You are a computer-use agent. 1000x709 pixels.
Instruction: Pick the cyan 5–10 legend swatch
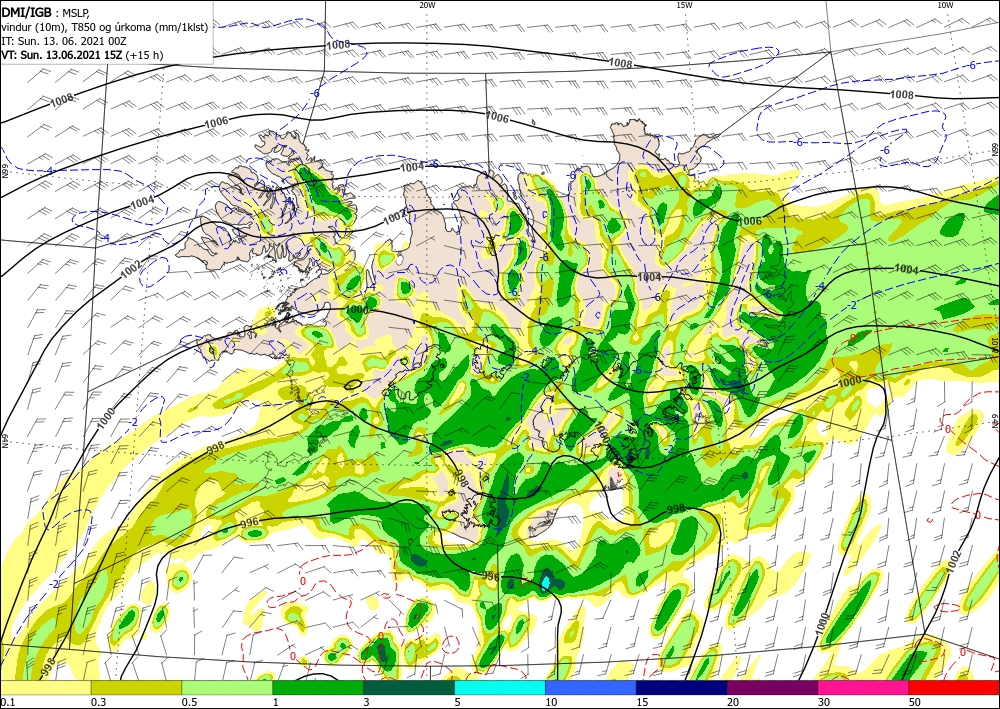pyautogui.click(x=500, y=687)
